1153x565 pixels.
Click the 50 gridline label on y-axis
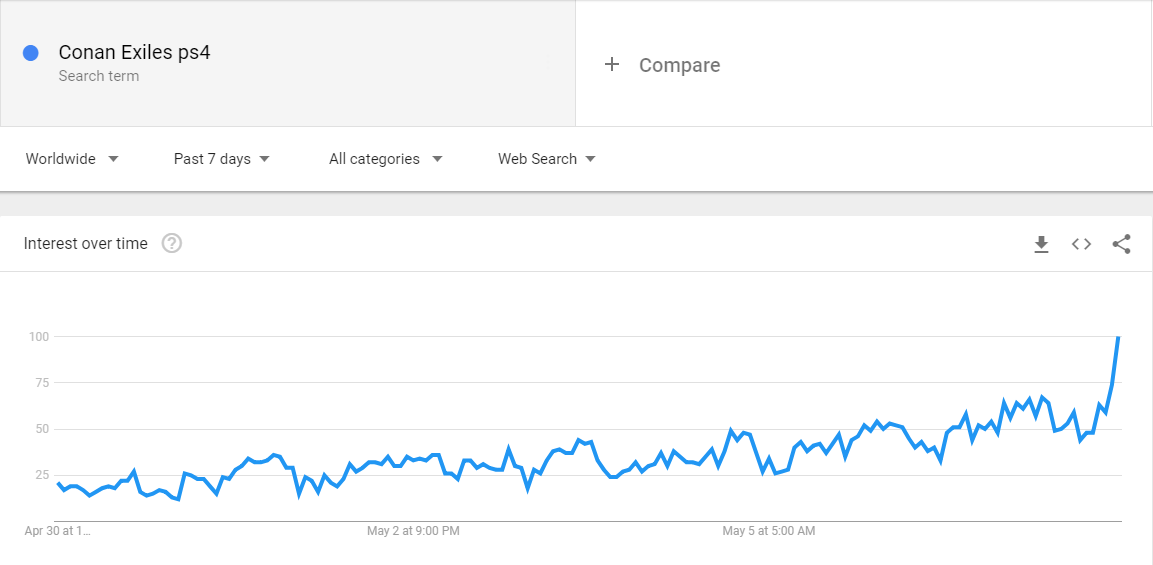pos(40,429)
